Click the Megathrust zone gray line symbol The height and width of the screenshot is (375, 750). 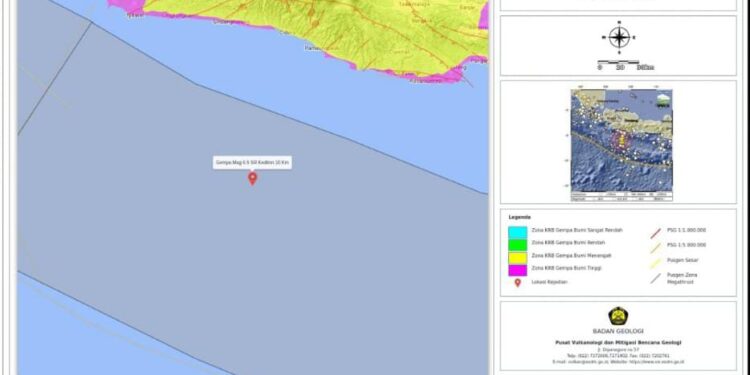(655, 278)
